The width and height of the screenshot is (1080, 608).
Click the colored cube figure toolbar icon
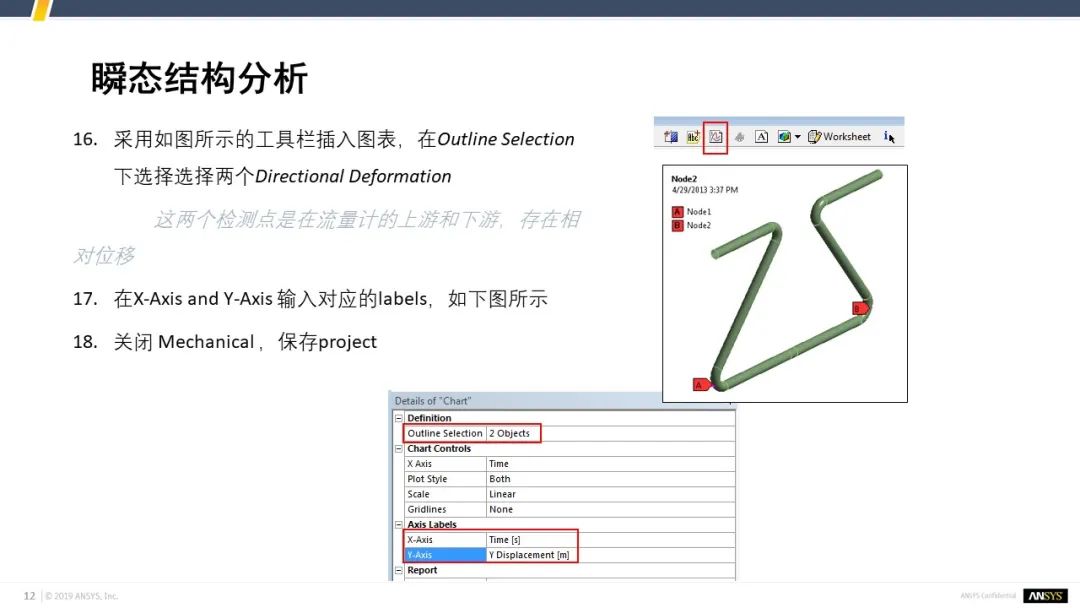(x=784, y=137)
